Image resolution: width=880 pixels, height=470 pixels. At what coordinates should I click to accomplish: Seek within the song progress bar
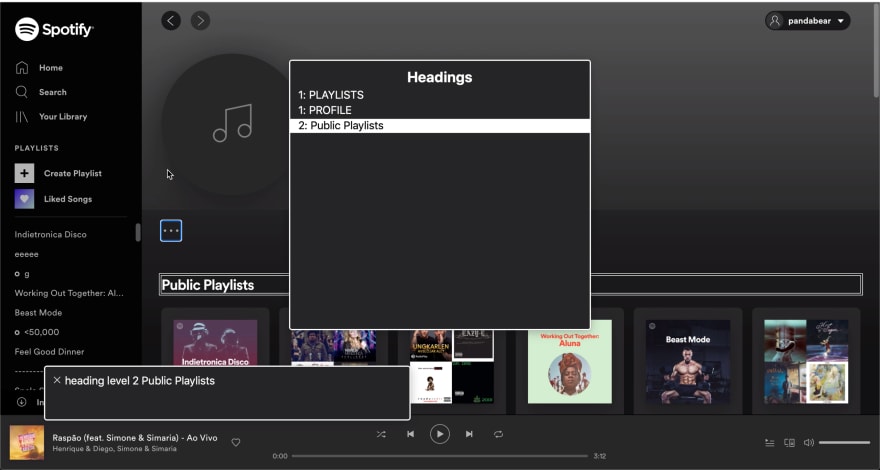click(x=439, y=456)
